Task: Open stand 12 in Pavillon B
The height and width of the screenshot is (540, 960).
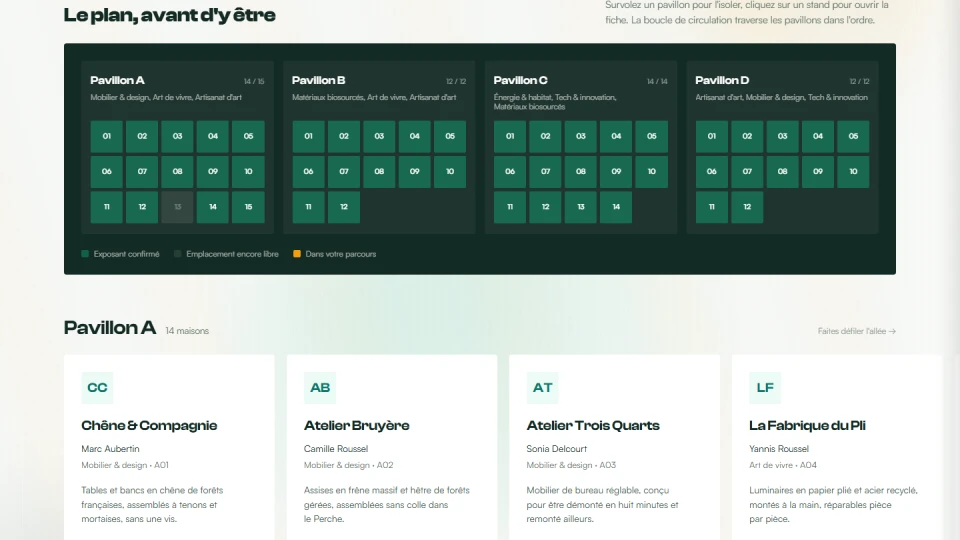Action: (343, 207)
